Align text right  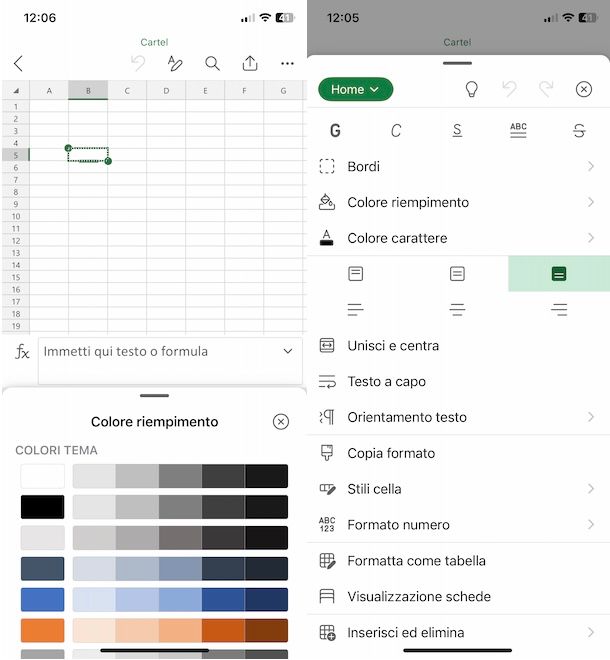pyautogui.click(x=559, y=309)
